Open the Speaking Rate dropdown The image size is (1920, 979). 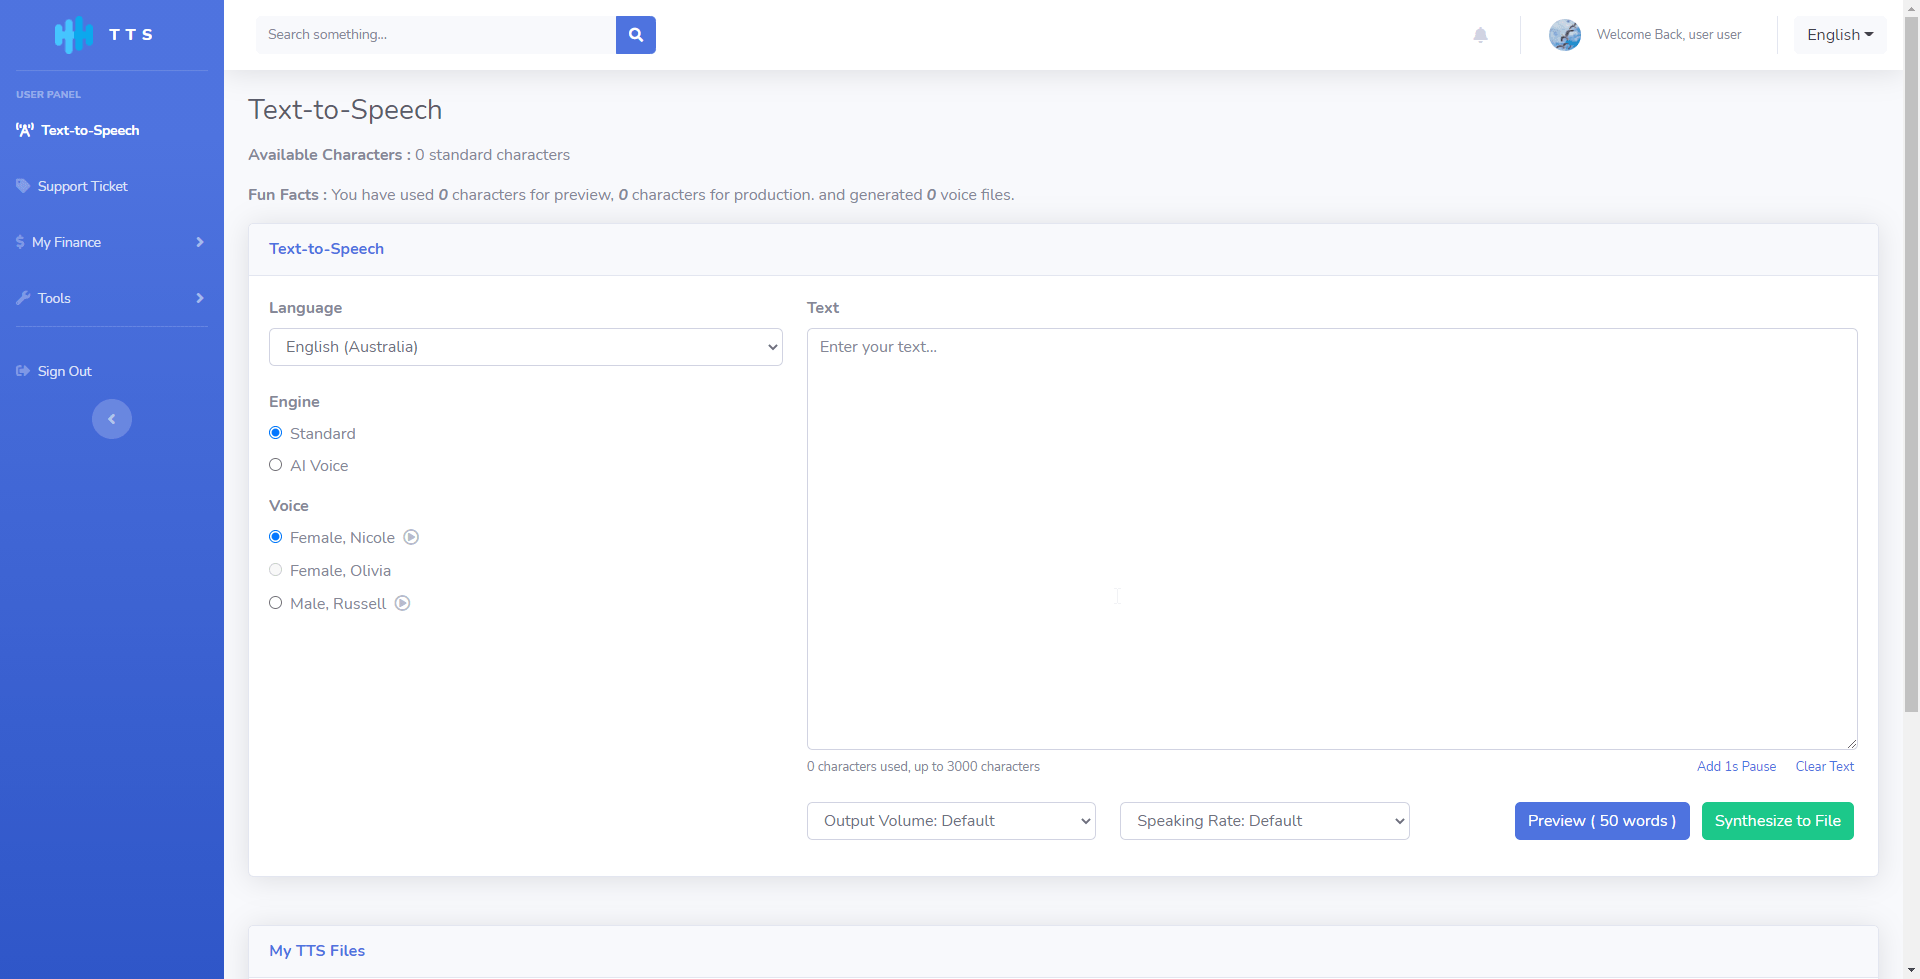[1264, 820]
